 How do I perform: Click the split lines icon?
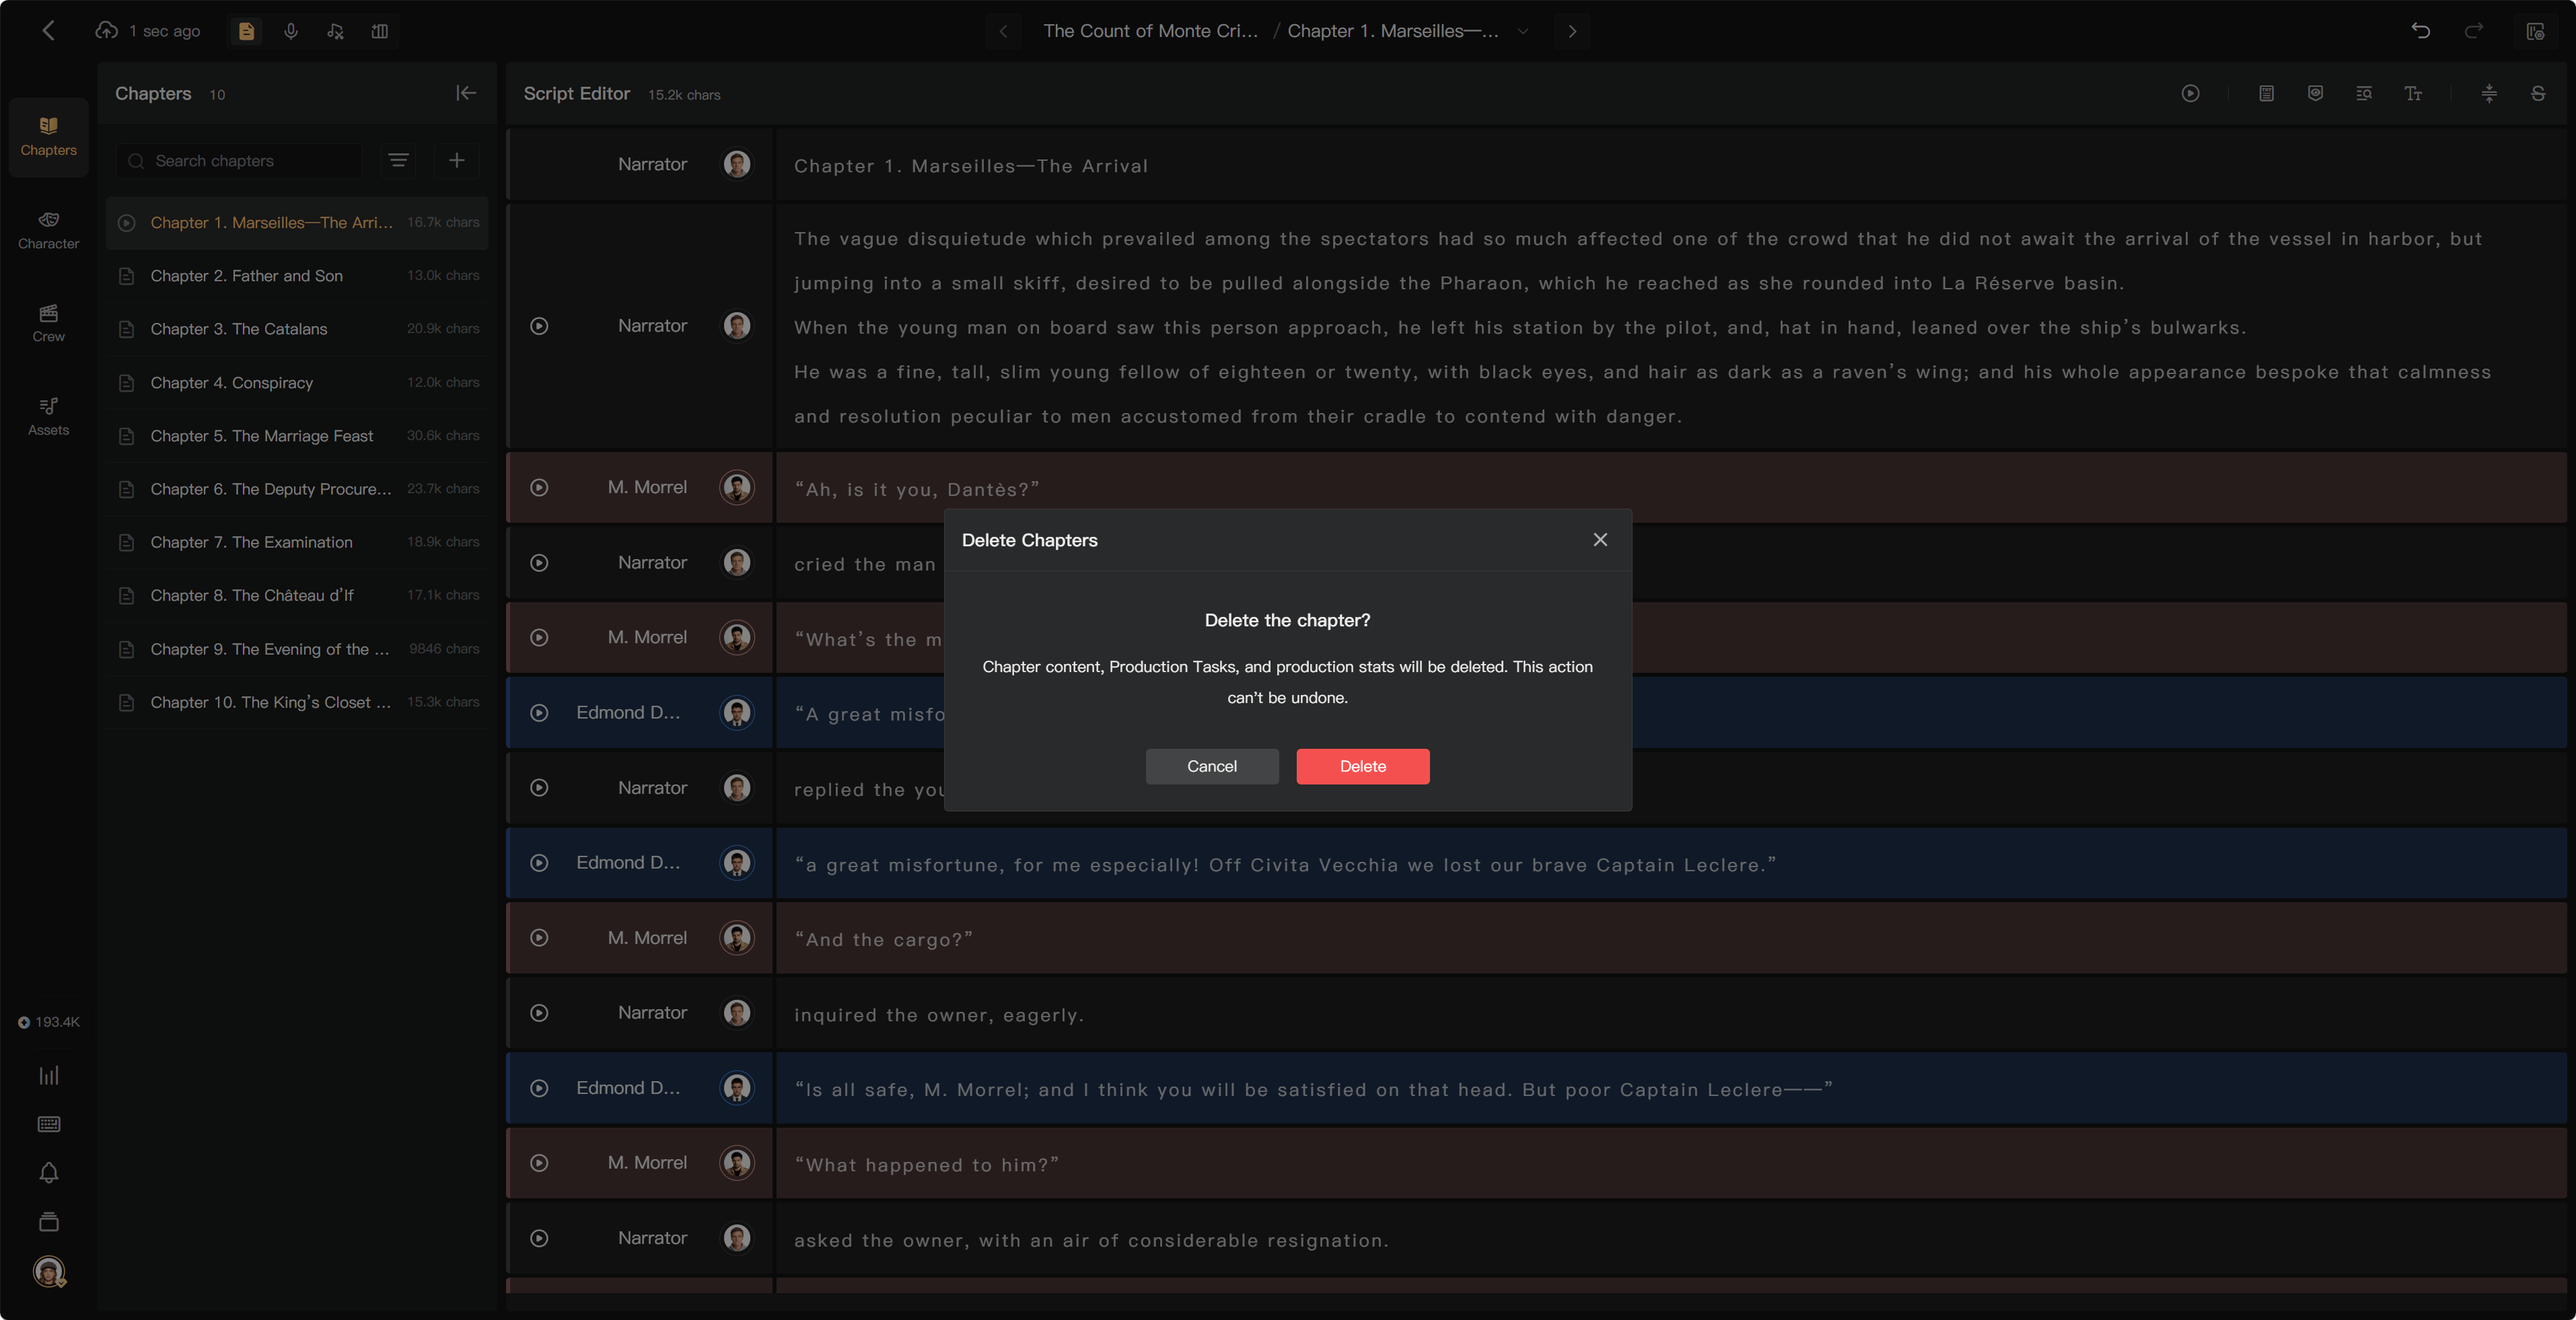(x=2489, y=93)
